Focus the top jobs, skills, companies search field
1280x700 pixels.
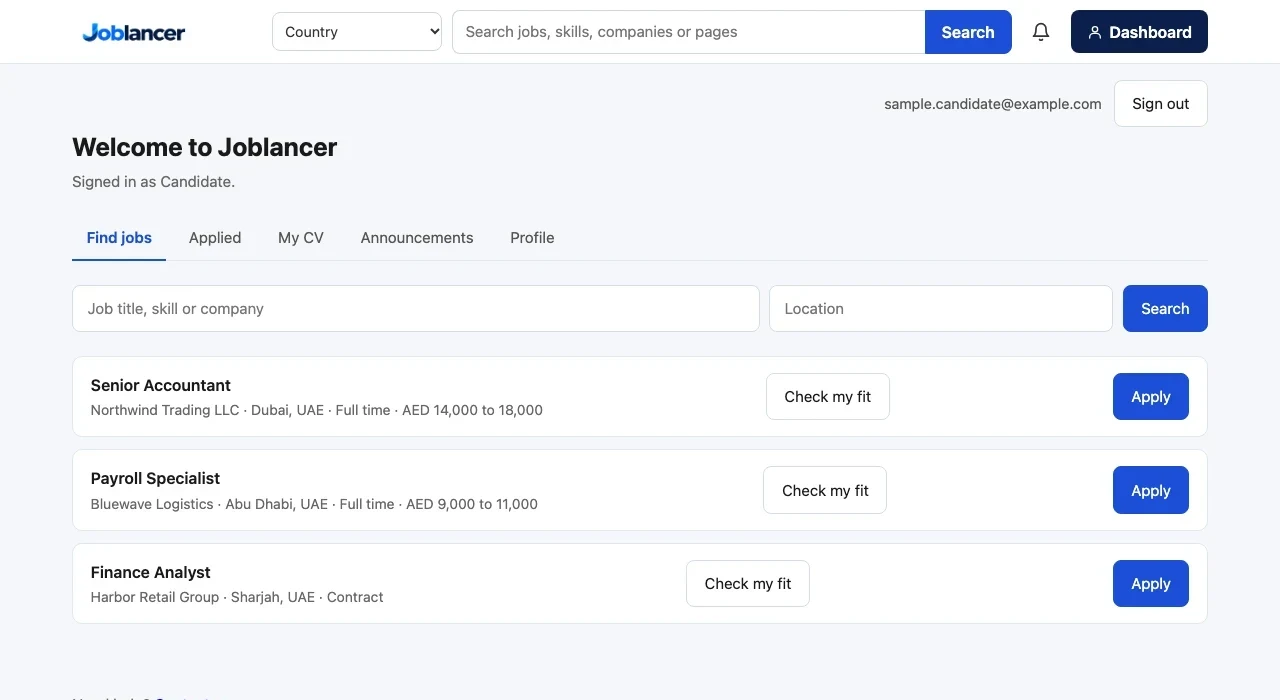tap(689, 32)
